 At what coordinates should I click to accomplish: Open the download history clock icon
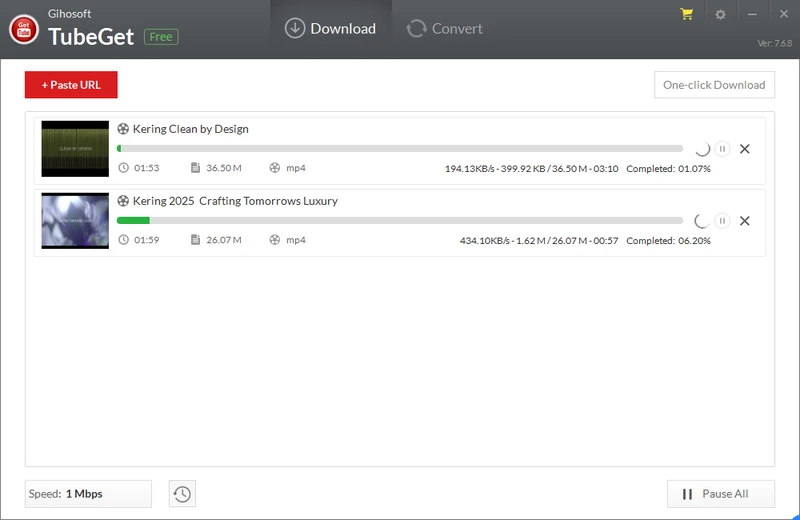pyautogui.click(x=182, y=493)
